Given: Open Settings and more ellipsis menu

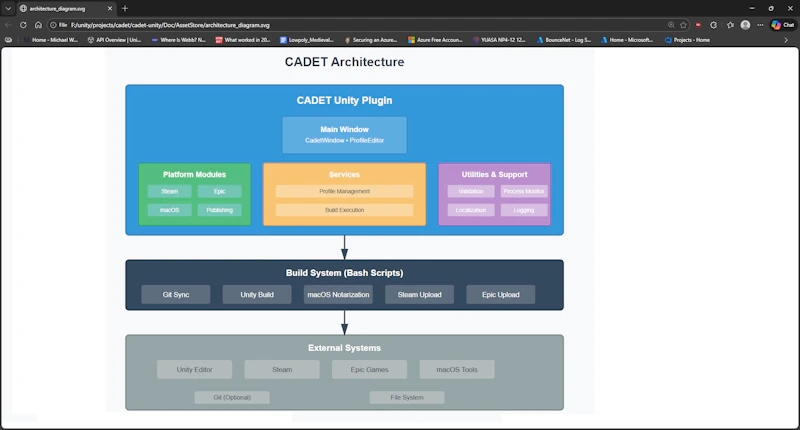Looking at the screenshot, I should [x=760, y=25].
